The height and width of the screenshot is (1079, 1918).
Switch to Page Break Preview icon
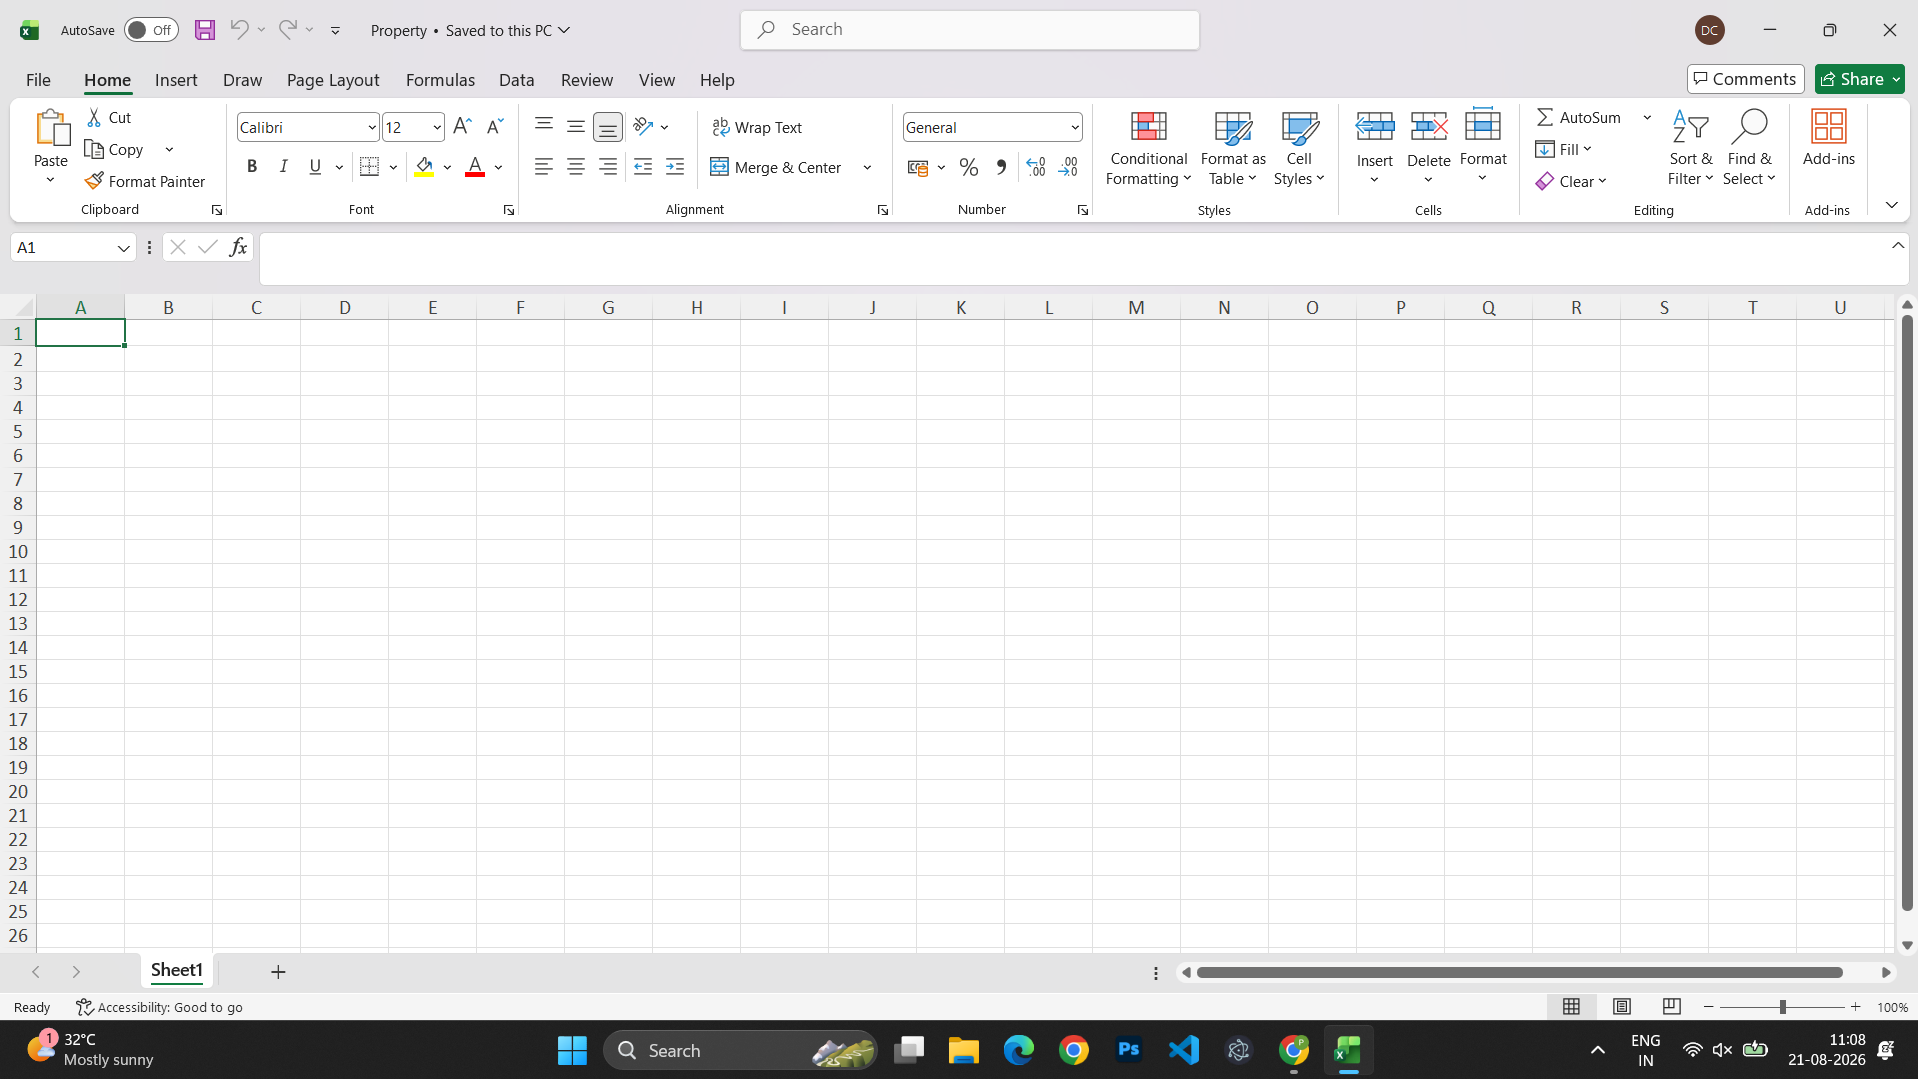click(x=1672, y=1007)
